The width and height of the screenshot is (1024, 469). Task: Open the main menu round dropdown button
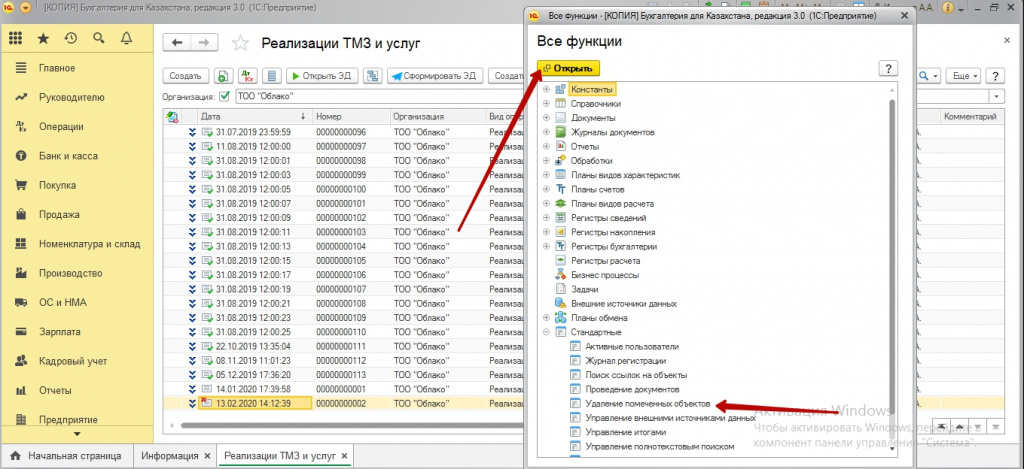coord(25,8)
